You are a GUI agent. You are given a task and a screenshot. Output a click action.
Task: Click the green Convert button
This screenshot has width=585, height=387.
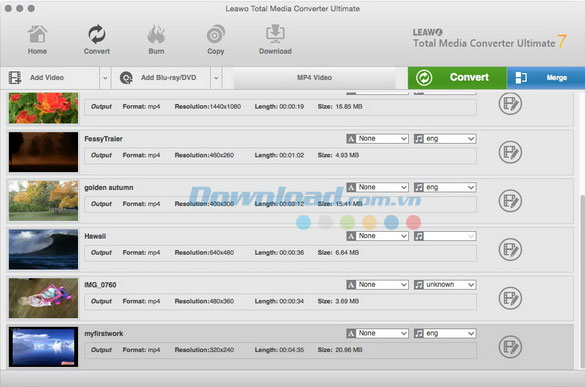457,78
